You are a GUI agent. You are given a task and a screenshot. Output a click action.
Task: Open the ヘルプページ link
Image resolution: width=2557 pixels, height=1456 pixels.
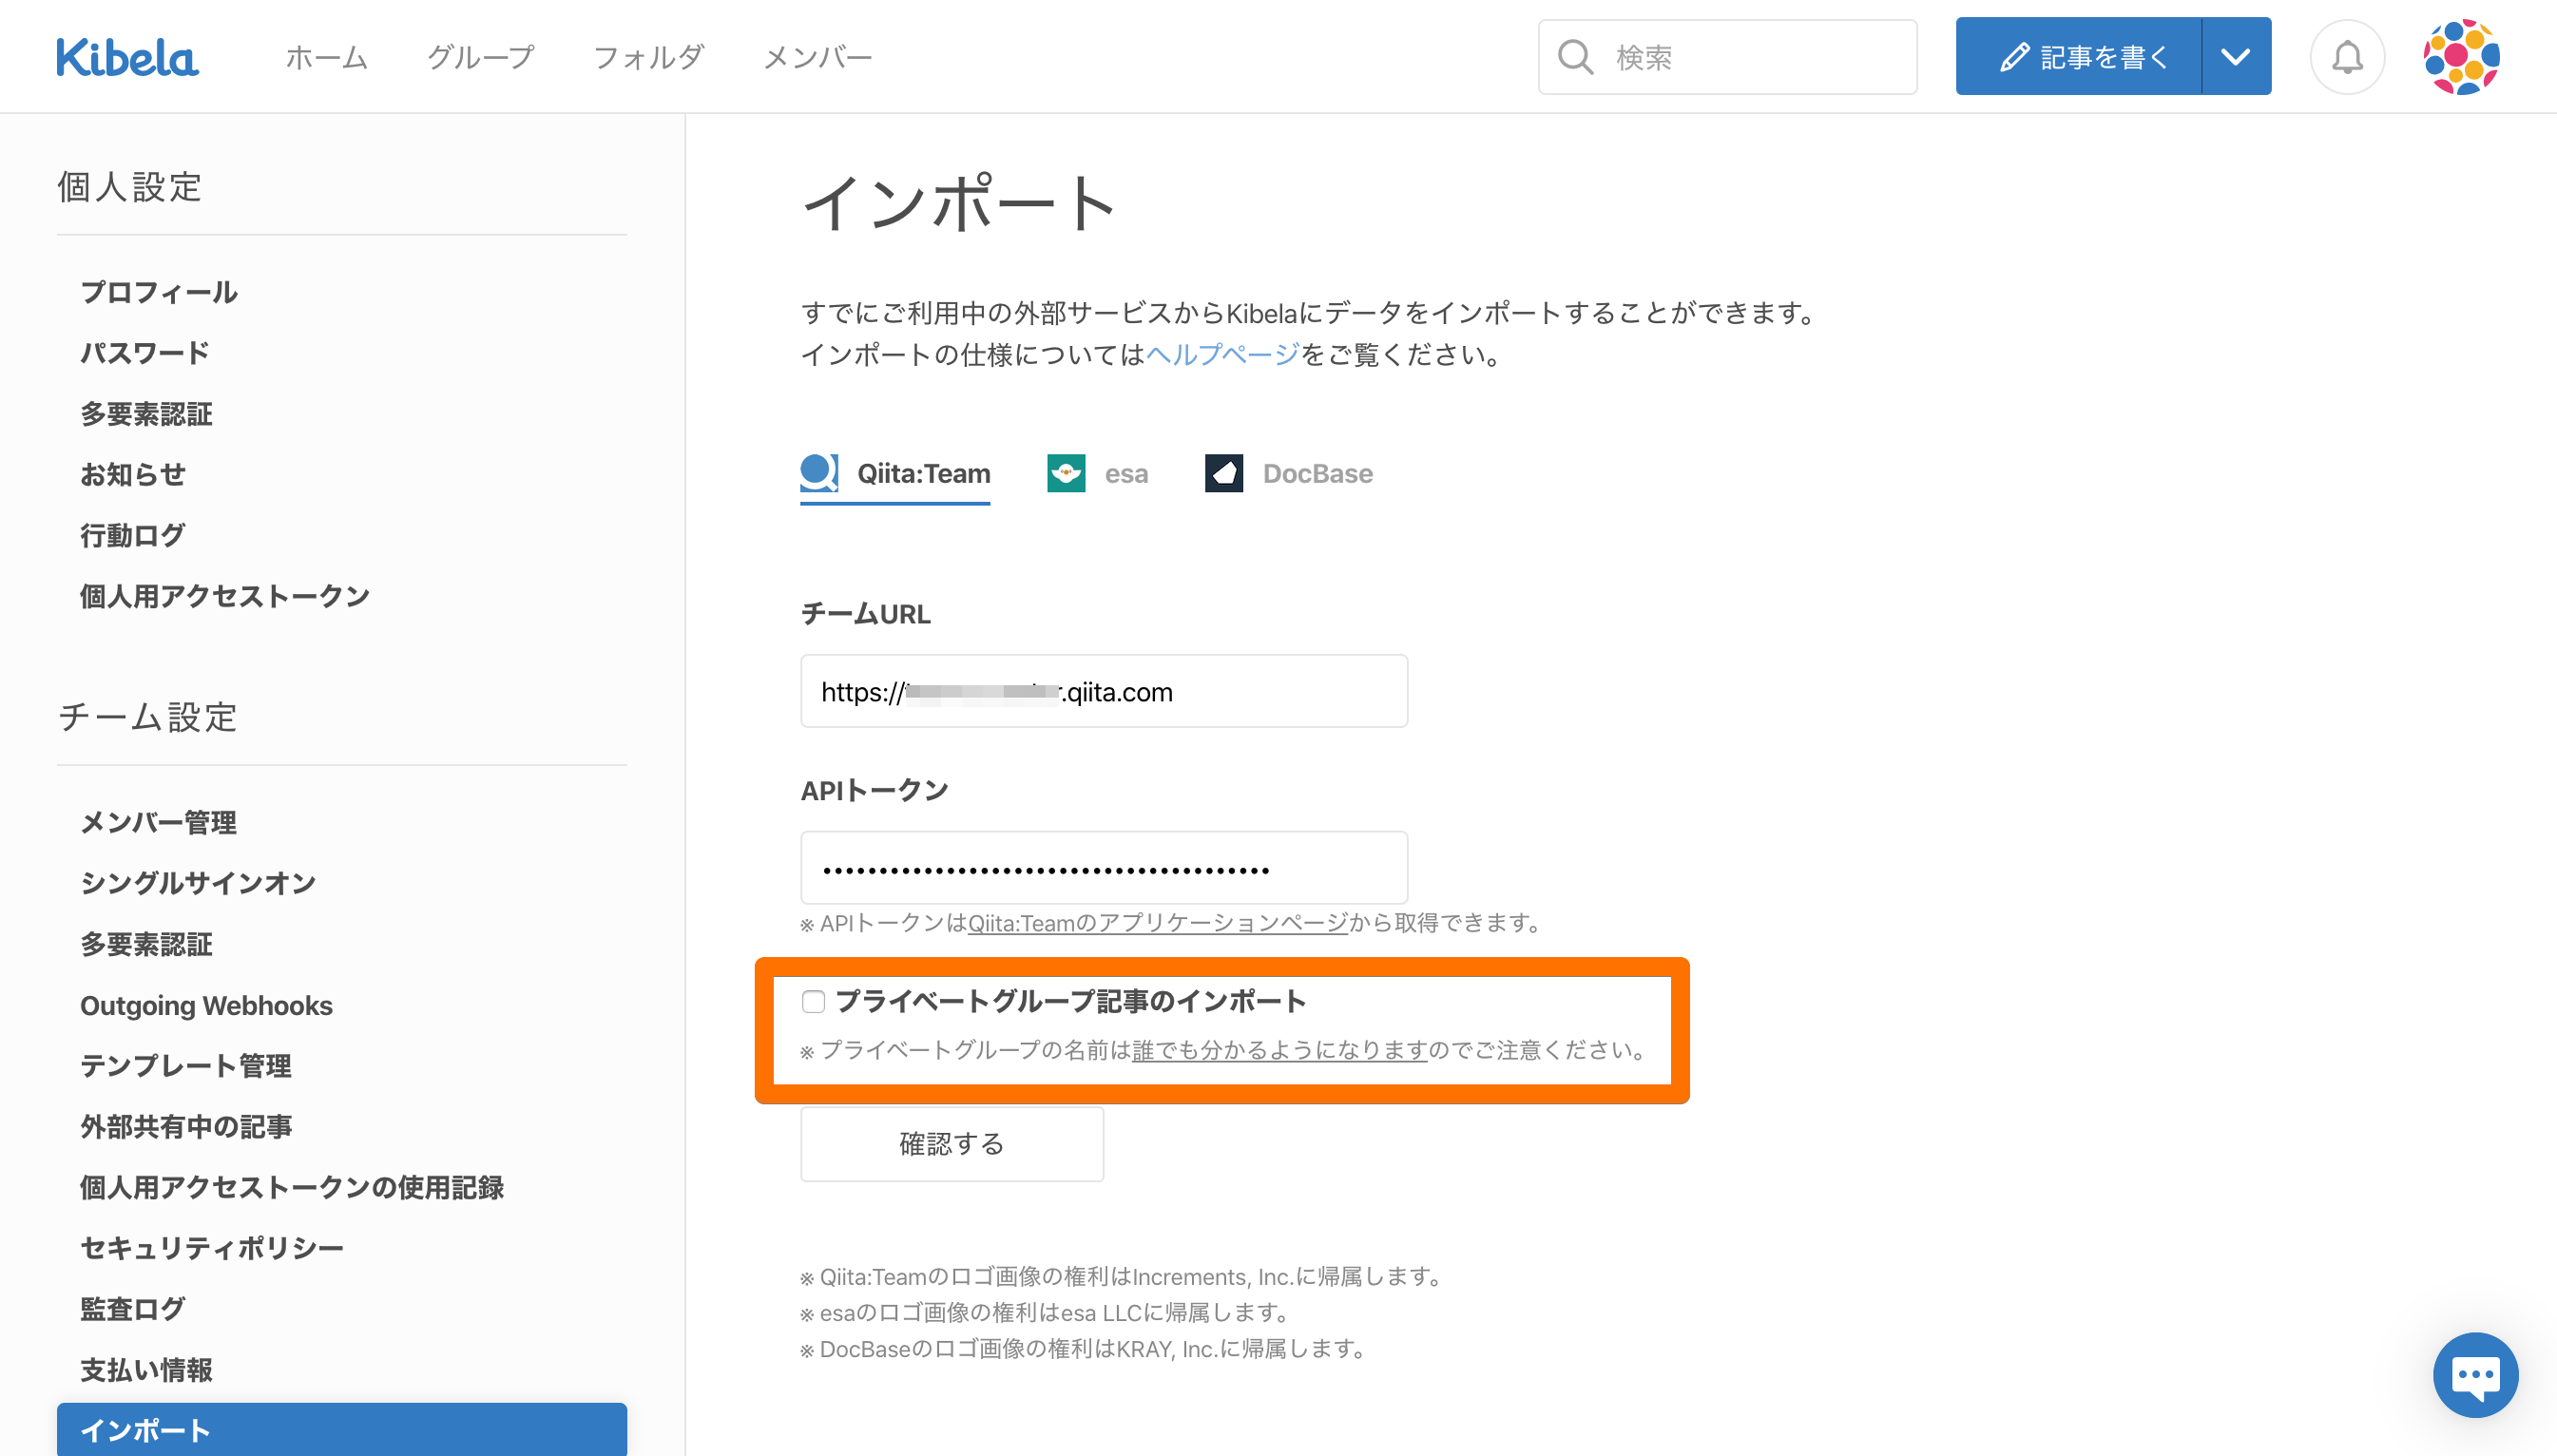tap(1222, 355)
